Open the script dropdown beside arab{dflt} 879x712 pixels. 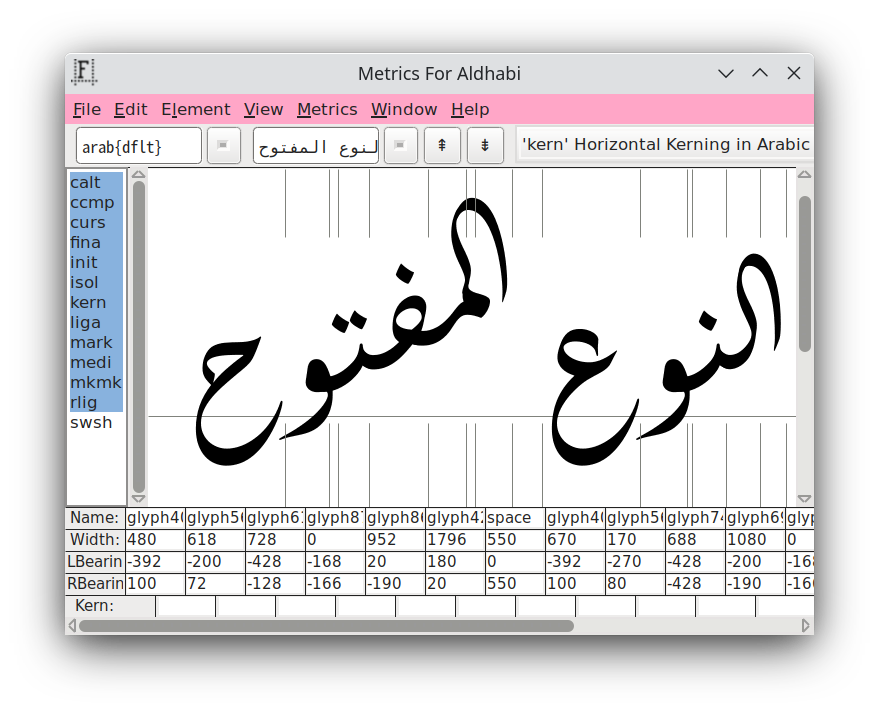click(223, 145)
